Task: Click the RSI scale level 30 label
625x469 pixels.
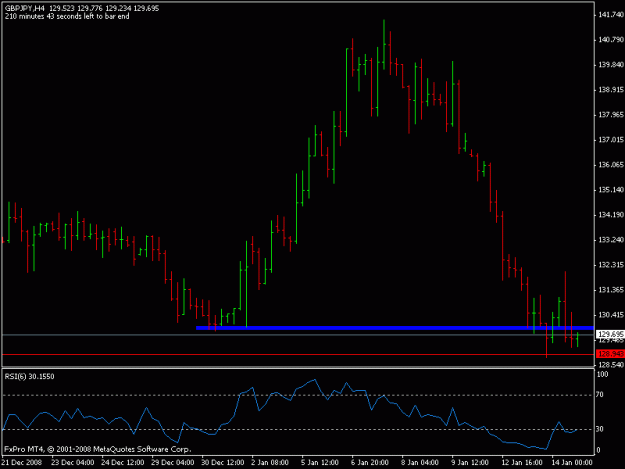Action: [600, 429]
